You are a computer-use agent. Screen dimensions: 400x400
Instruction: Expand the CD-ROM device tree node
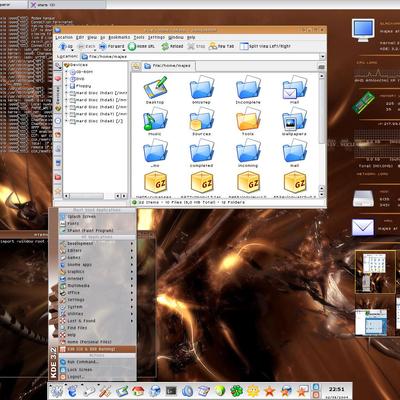click(x=66, y=72)
